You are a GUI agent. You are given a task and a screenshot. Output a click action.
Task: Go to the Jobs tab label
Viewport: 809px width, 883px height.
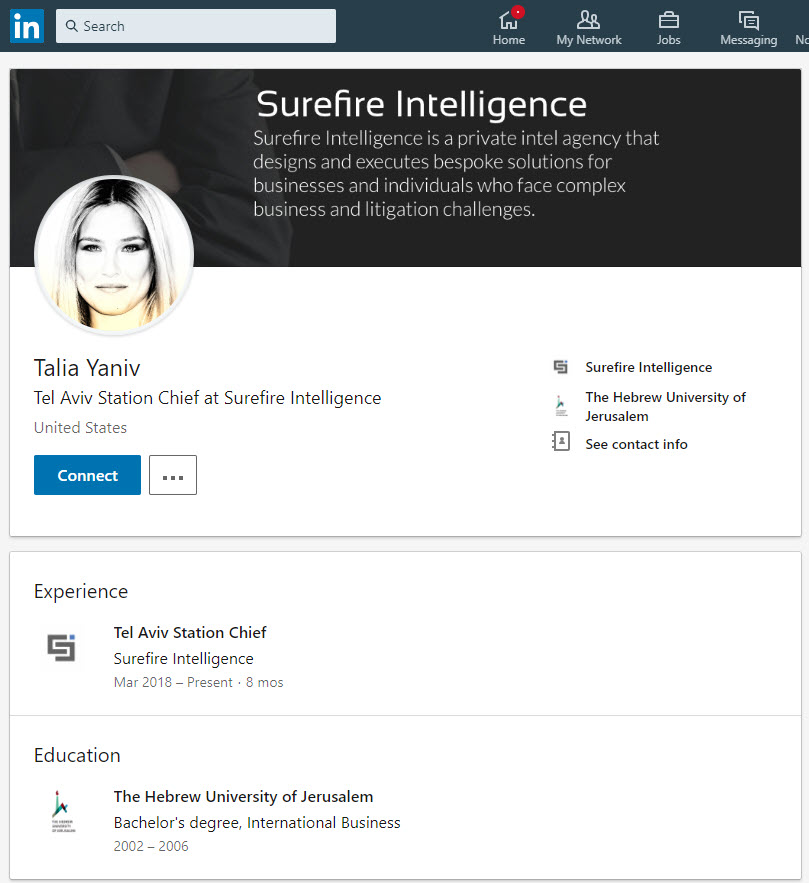click(669, 40)
